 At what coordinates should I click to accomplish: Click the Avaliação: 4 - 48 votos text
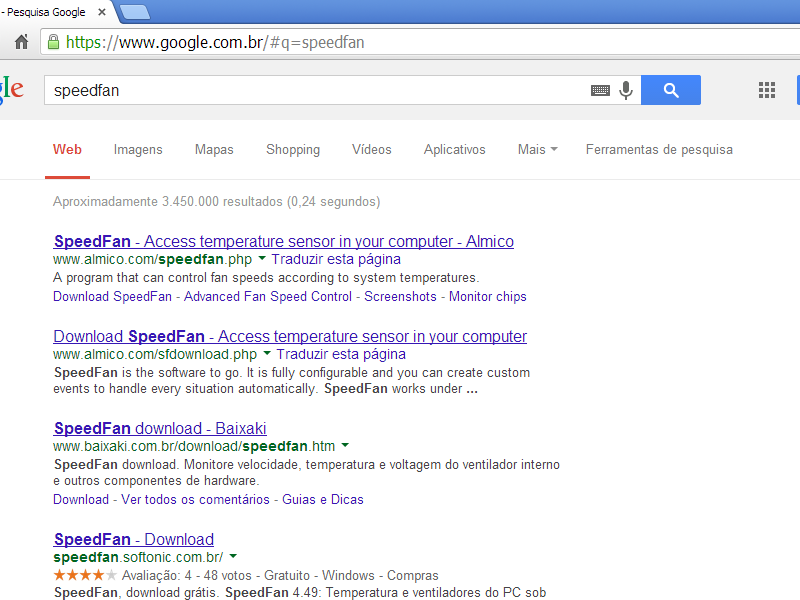(x=187, y=576)
